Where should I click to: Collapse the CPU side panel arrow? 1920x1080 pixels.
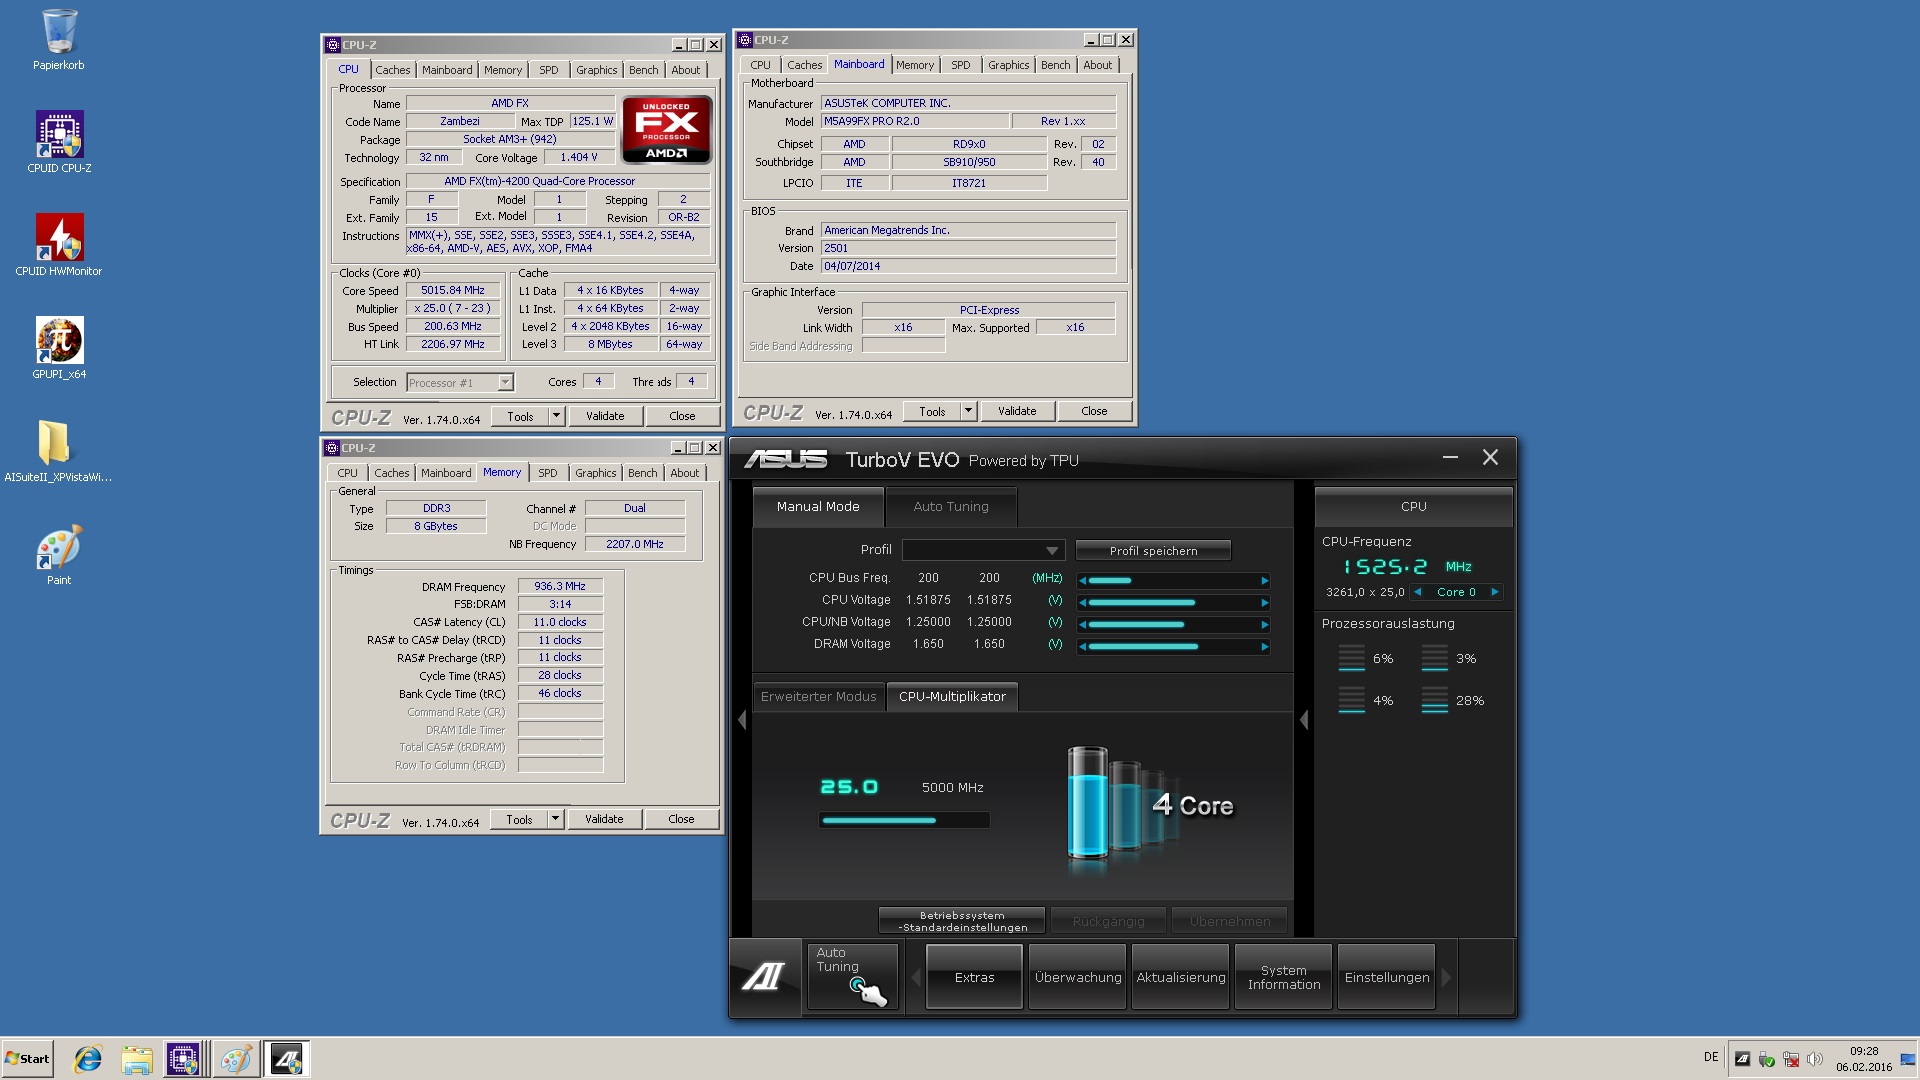click(x=1304, y=720)
